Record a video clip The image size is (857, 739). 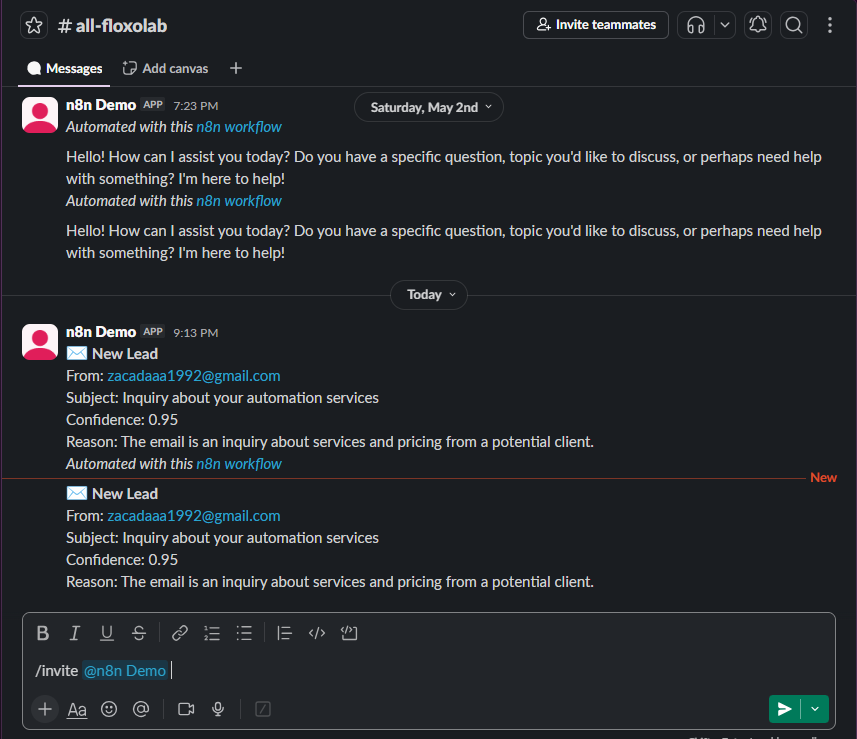186,709
